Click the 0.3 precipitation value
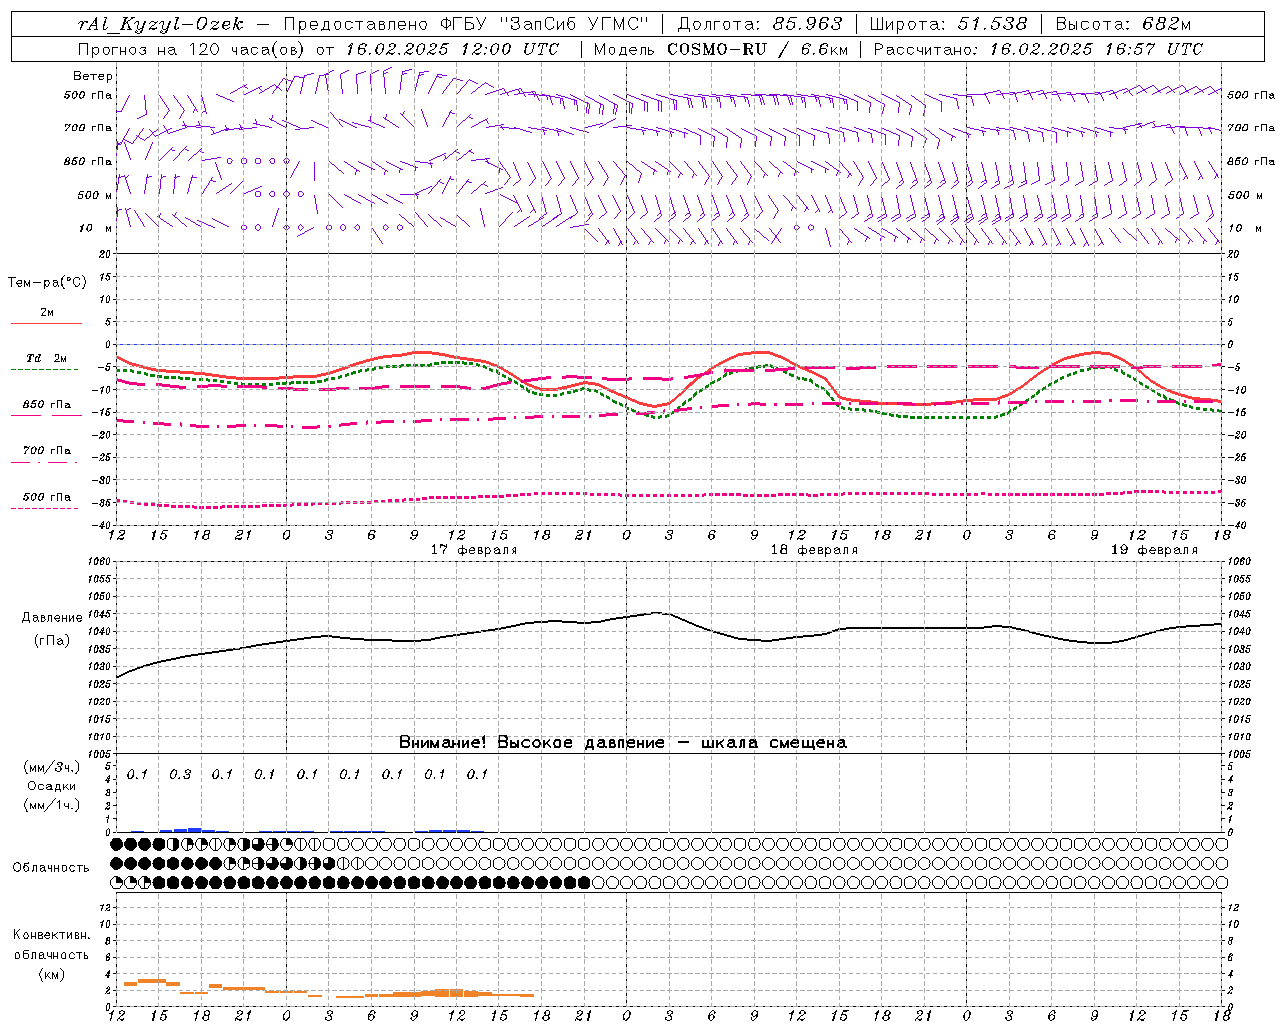Screen dimensions: 1280x1024 180,774
